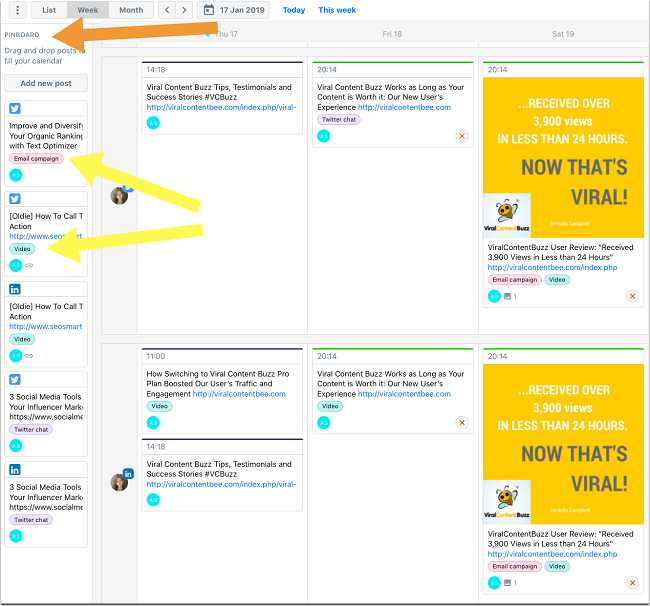Image resolution: width=650 pixels, height=606 pixels.
Task: Click the Sat 19 first-row viral image thumbnail
Action: pos(563,158)
